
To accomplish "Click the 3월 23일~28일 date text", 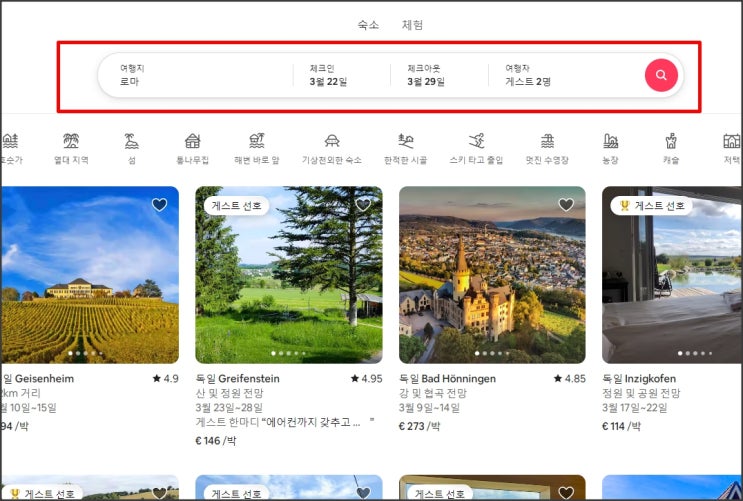I will (229, 408).
